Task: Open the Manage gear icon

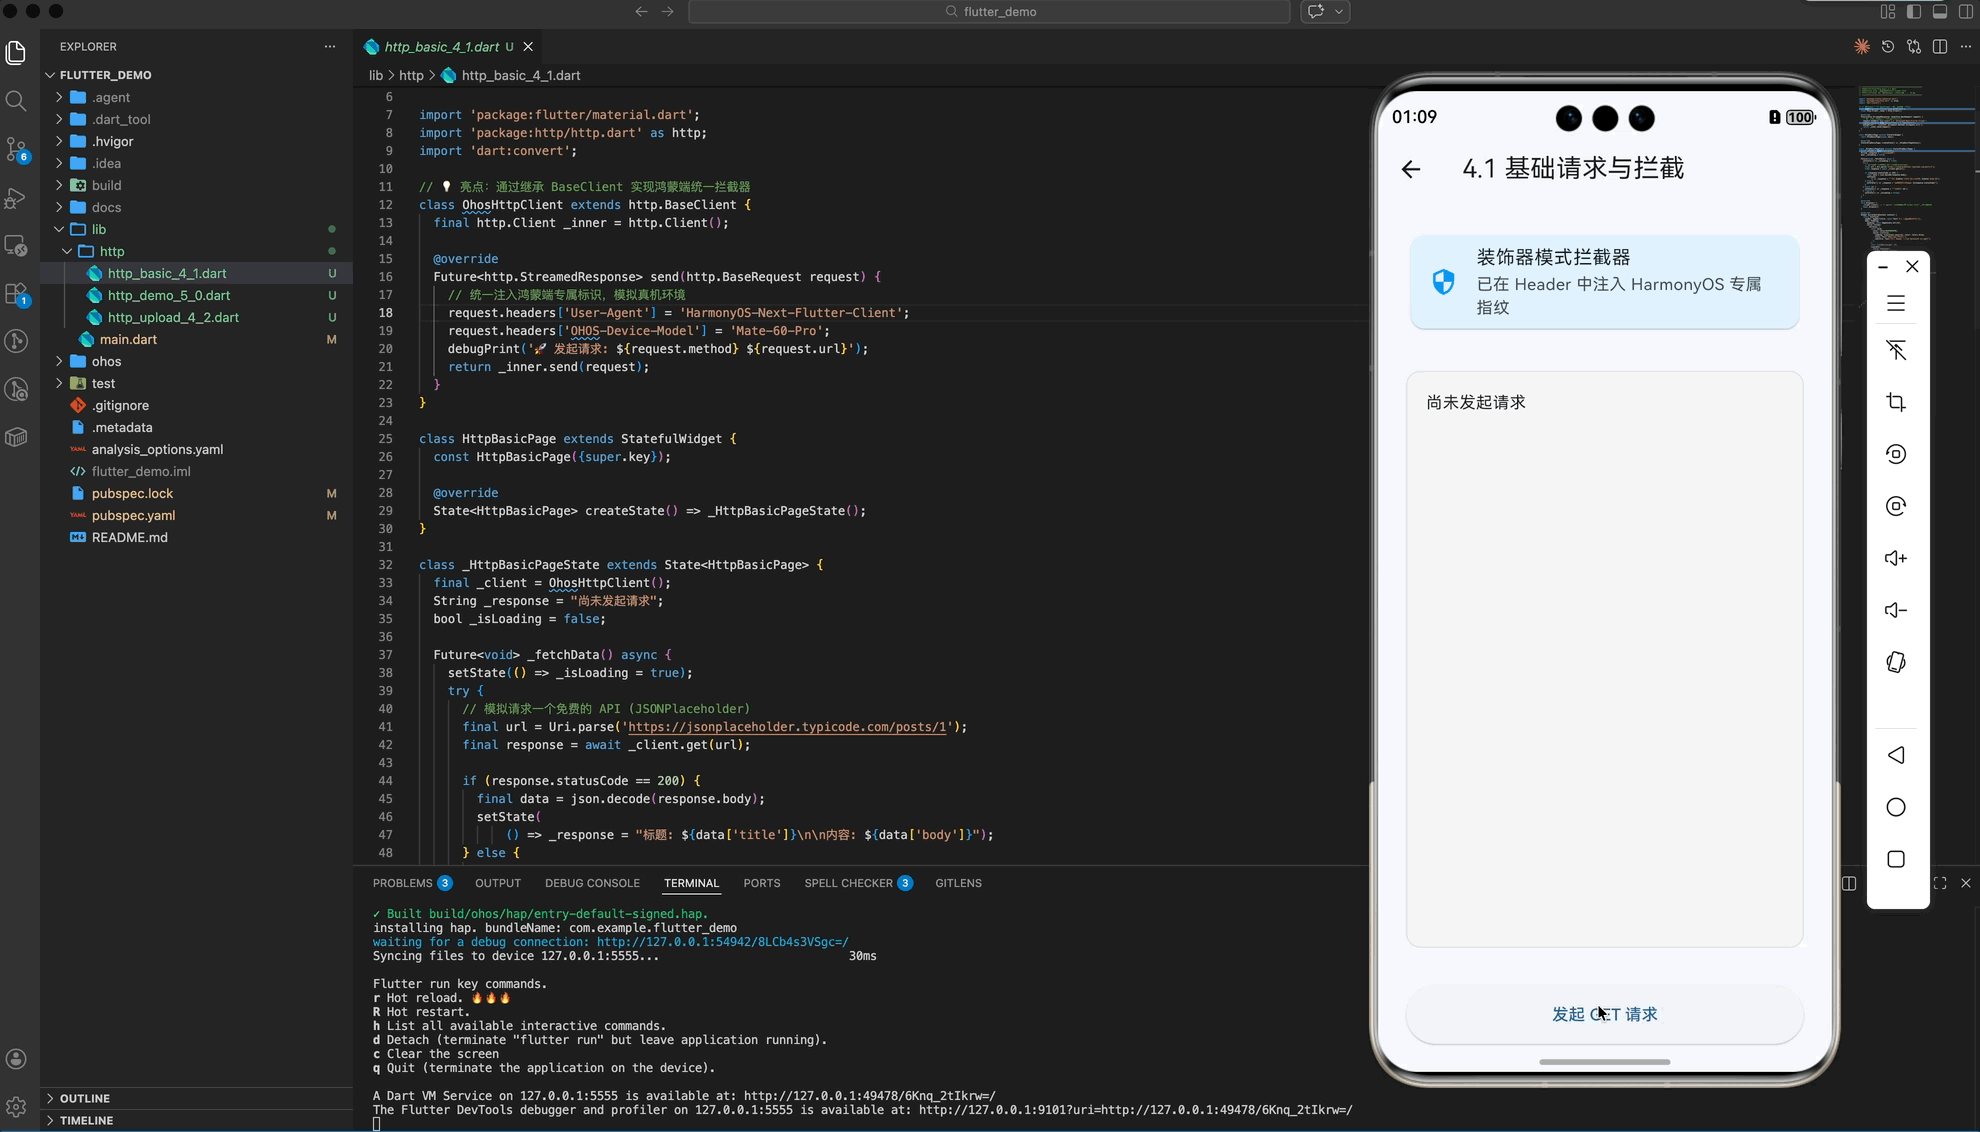Action: pyautogui.click(x=16, y=1106)
